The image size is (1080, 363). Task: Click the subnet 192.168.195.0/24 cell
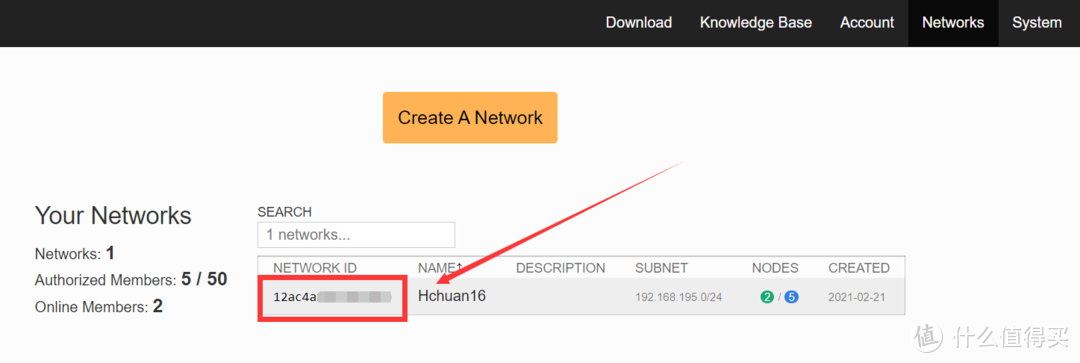[678, 298]
